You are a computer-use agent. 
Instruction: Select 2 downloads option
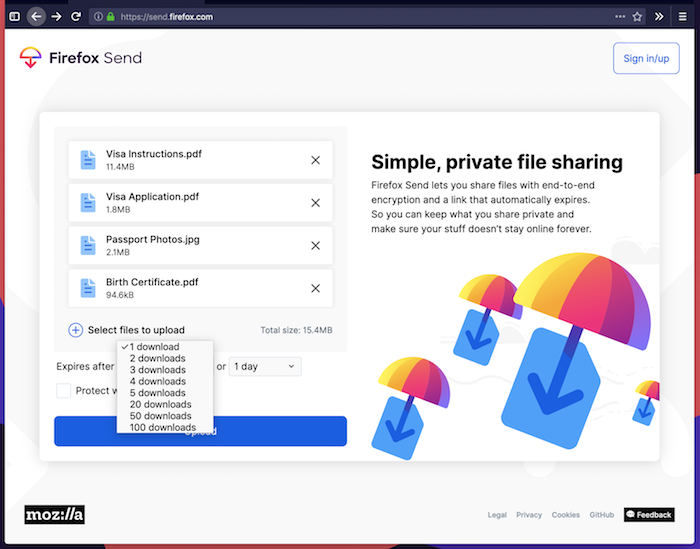[165, 358]
